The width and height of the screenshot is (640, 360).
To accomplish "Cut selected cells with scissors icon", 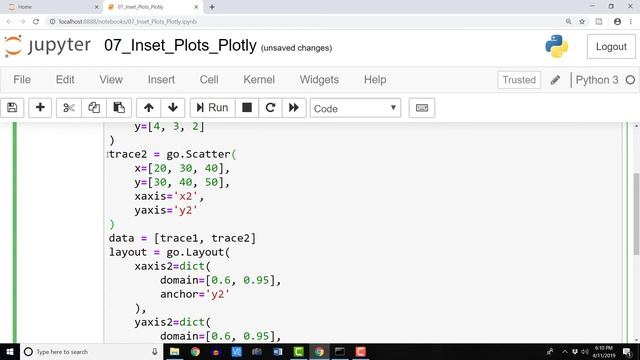I will click(x=69, y=108).
